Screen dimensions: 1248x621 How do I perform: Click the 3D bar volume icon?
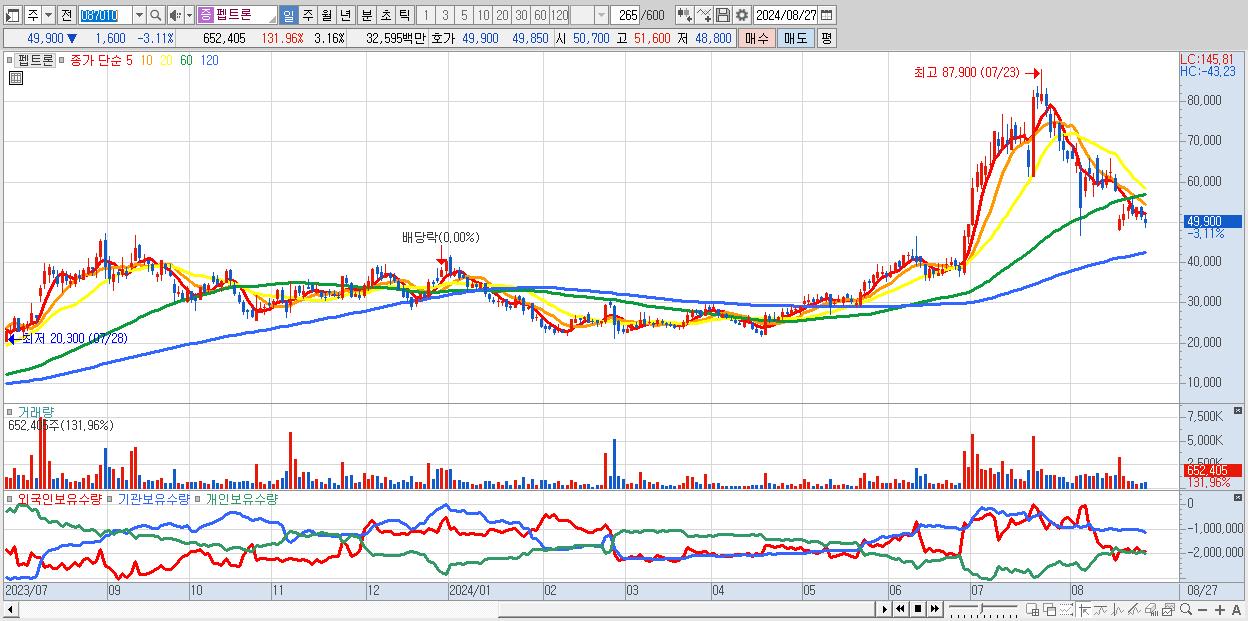1151,609
